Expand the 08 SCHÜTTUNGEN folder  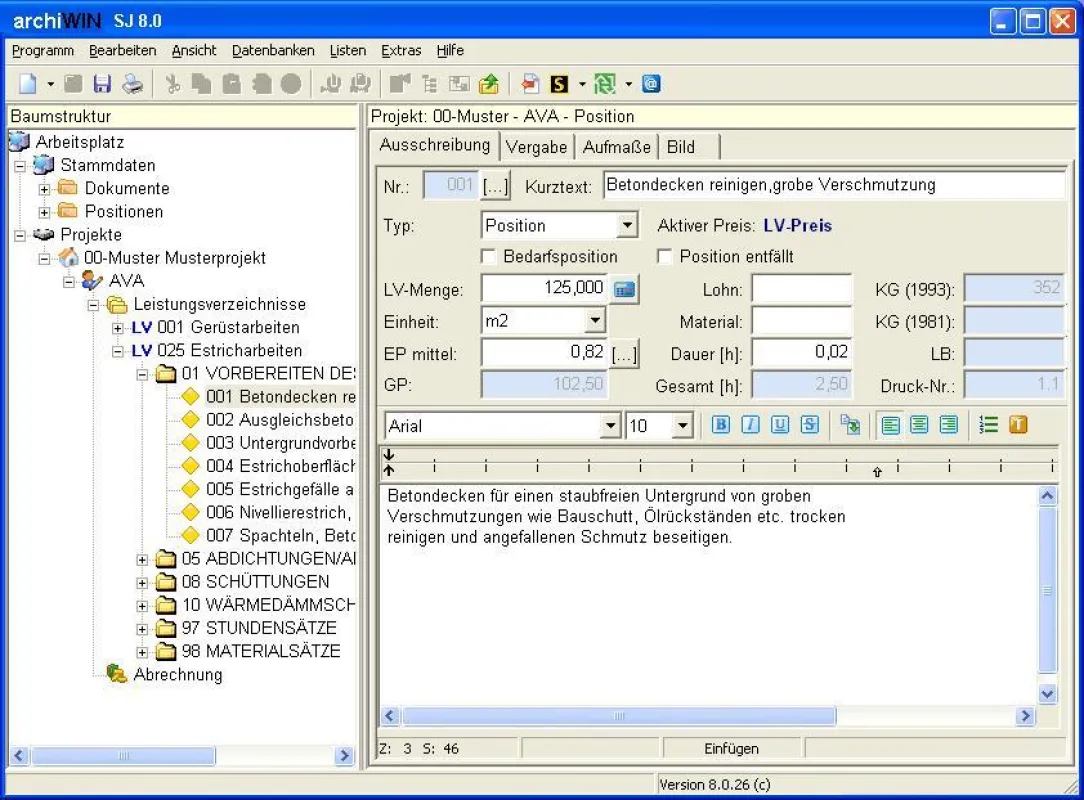[142, 583]
